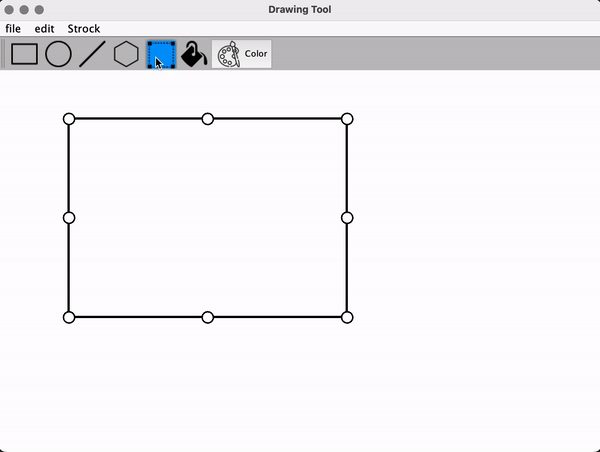Select the Hexagon polygon tool
Viewport: 600px width, 452px height.
(126, 54)
